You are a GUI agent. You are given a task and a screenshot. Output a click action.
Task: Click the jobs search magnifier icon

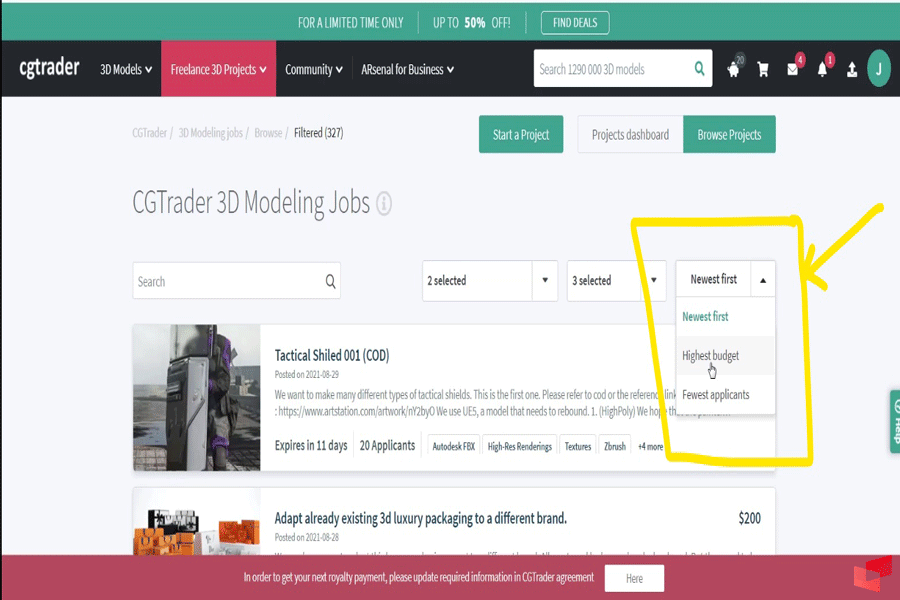[330, 282]
